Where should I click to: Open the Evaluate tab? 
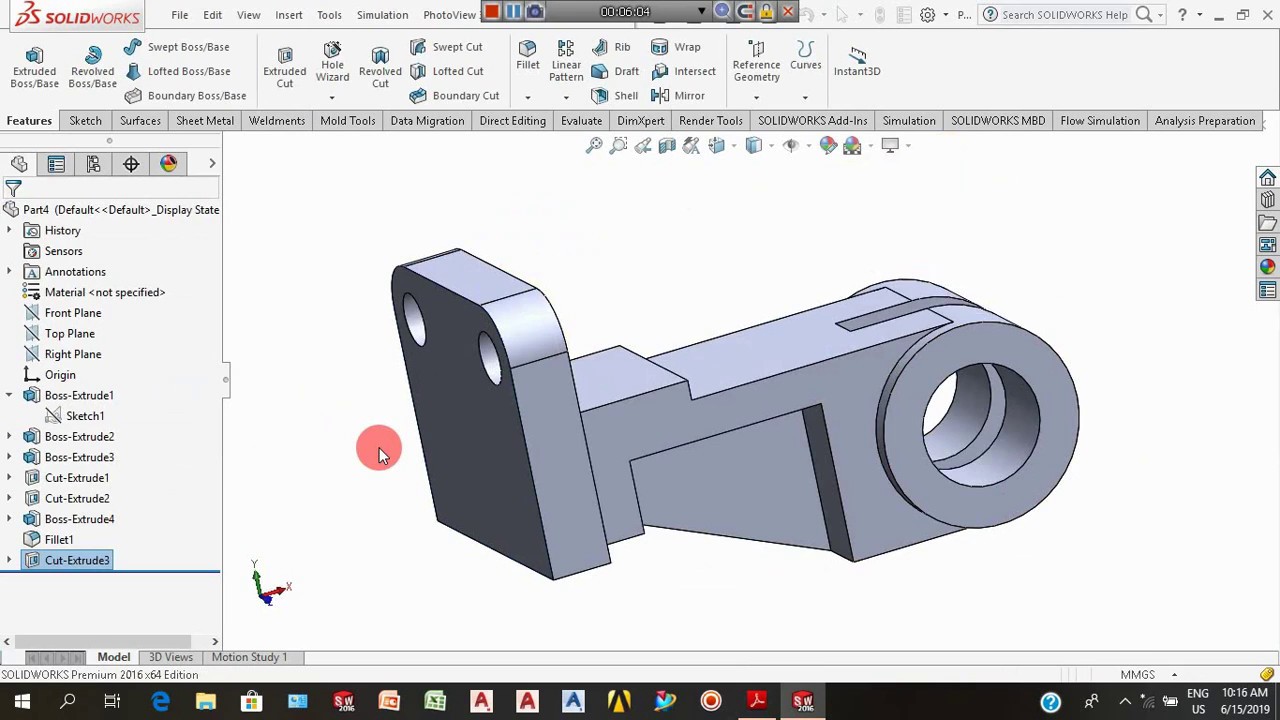pyautogui.click(x=581, y=121)
